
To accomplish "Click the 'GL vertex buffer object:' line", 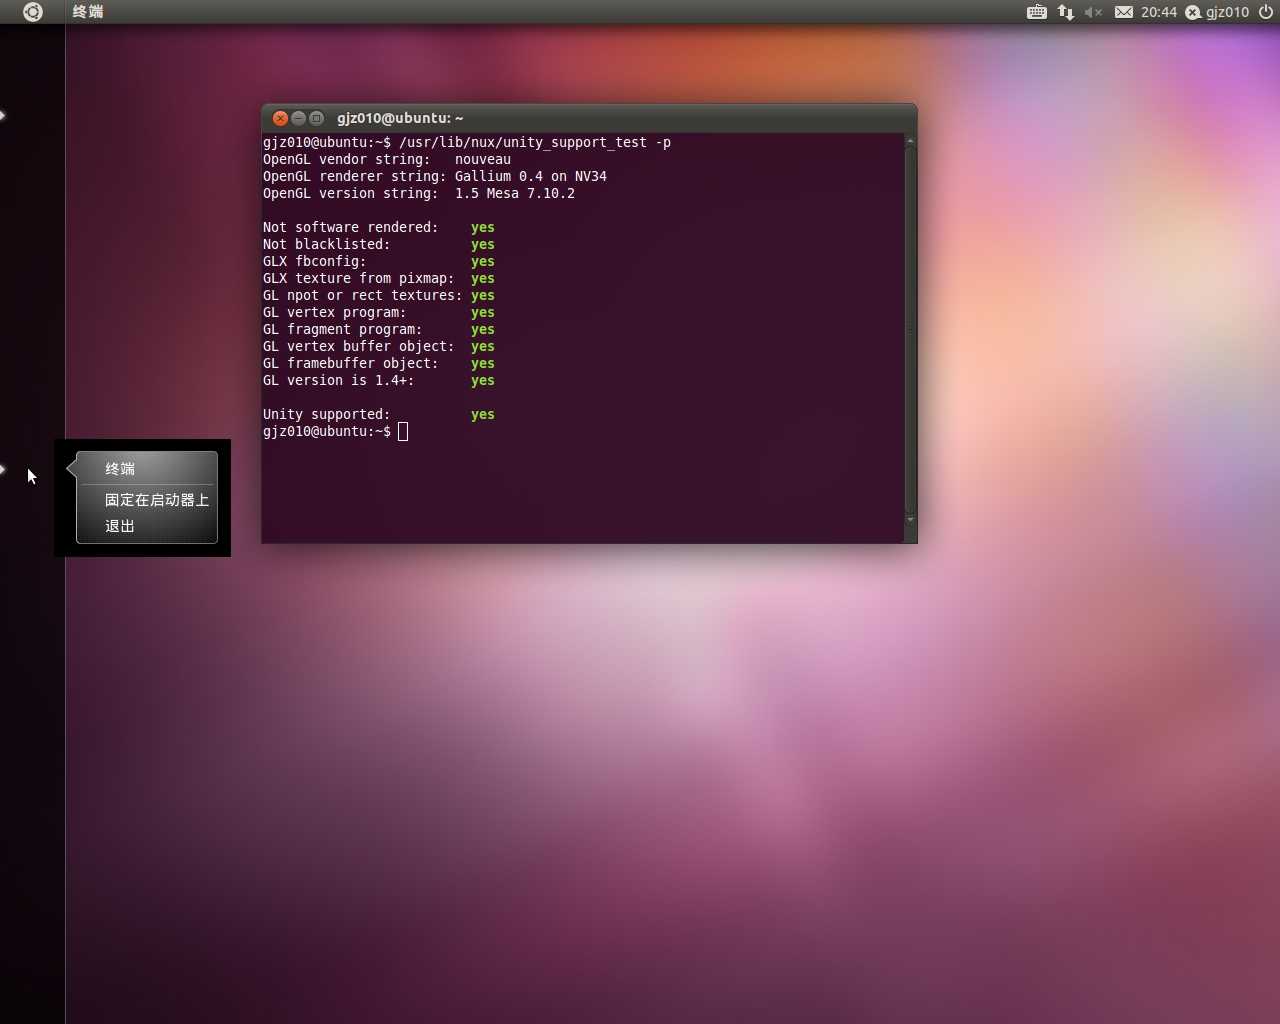I will [379, 347].
